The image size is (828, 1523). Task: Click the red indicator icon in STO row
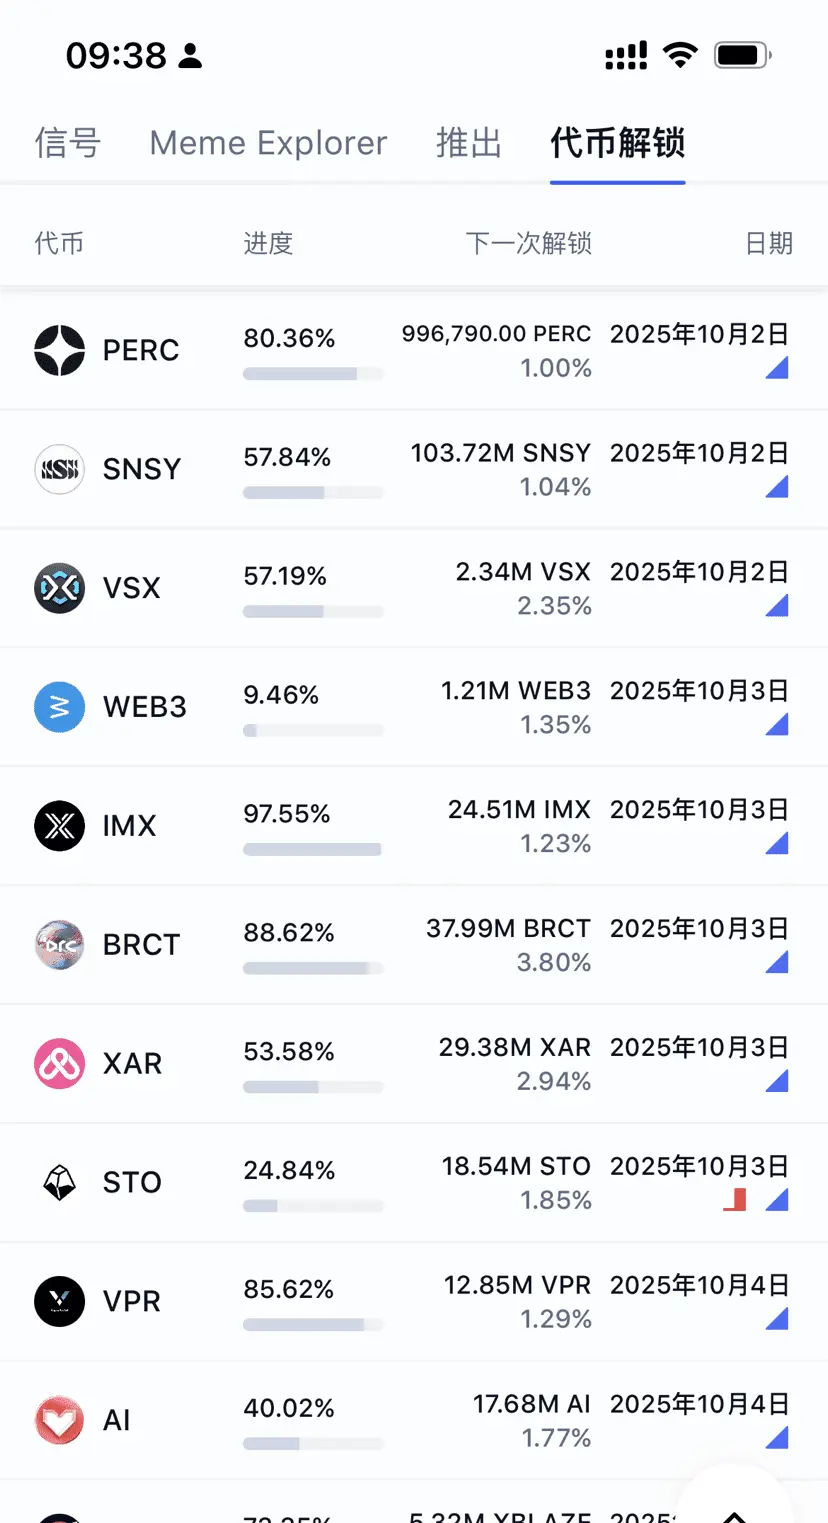(x=735, y=1199)
